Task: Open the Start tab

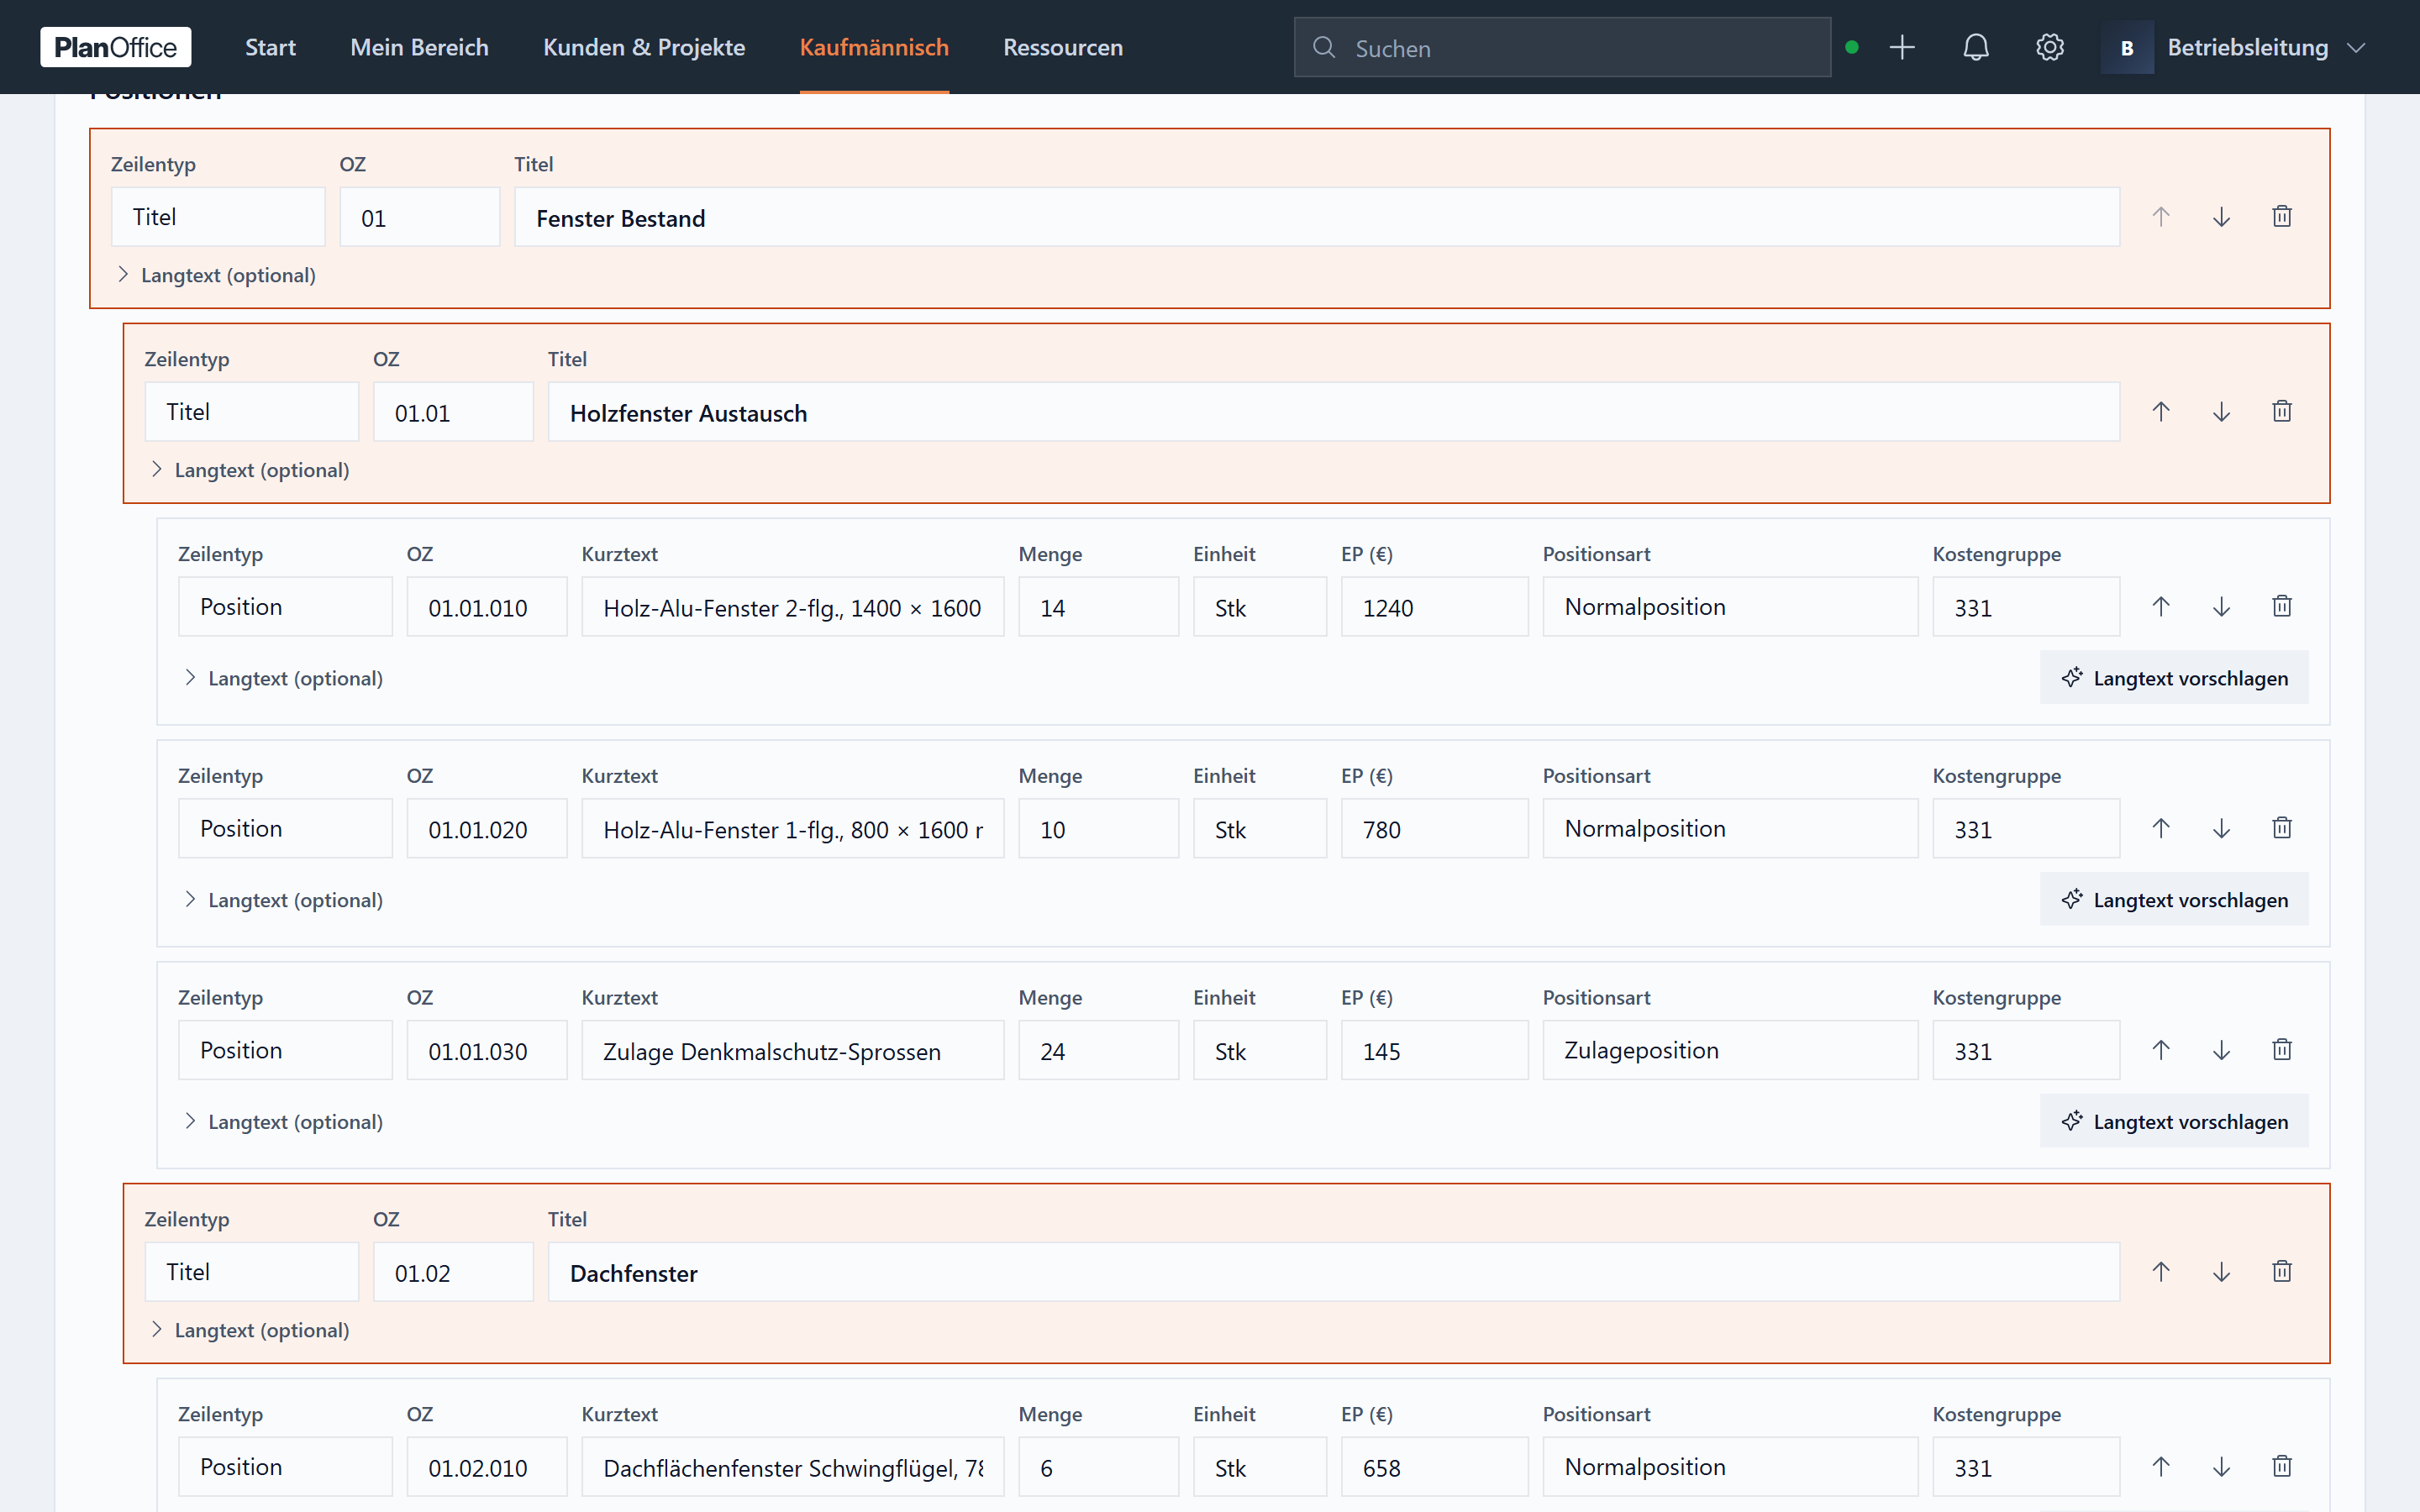Action: 270,47
